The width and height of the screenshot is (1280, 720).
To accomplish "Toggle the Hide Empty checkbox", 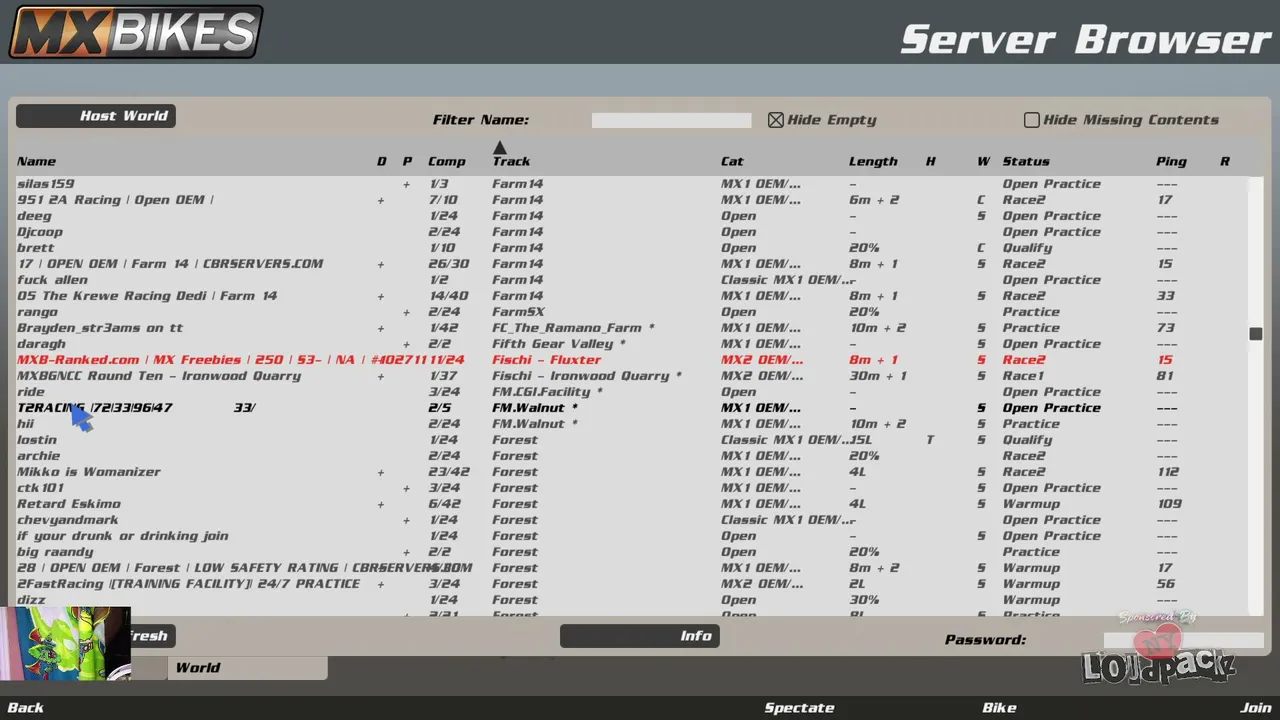I will pyautogui.click(x=776, y=120).
